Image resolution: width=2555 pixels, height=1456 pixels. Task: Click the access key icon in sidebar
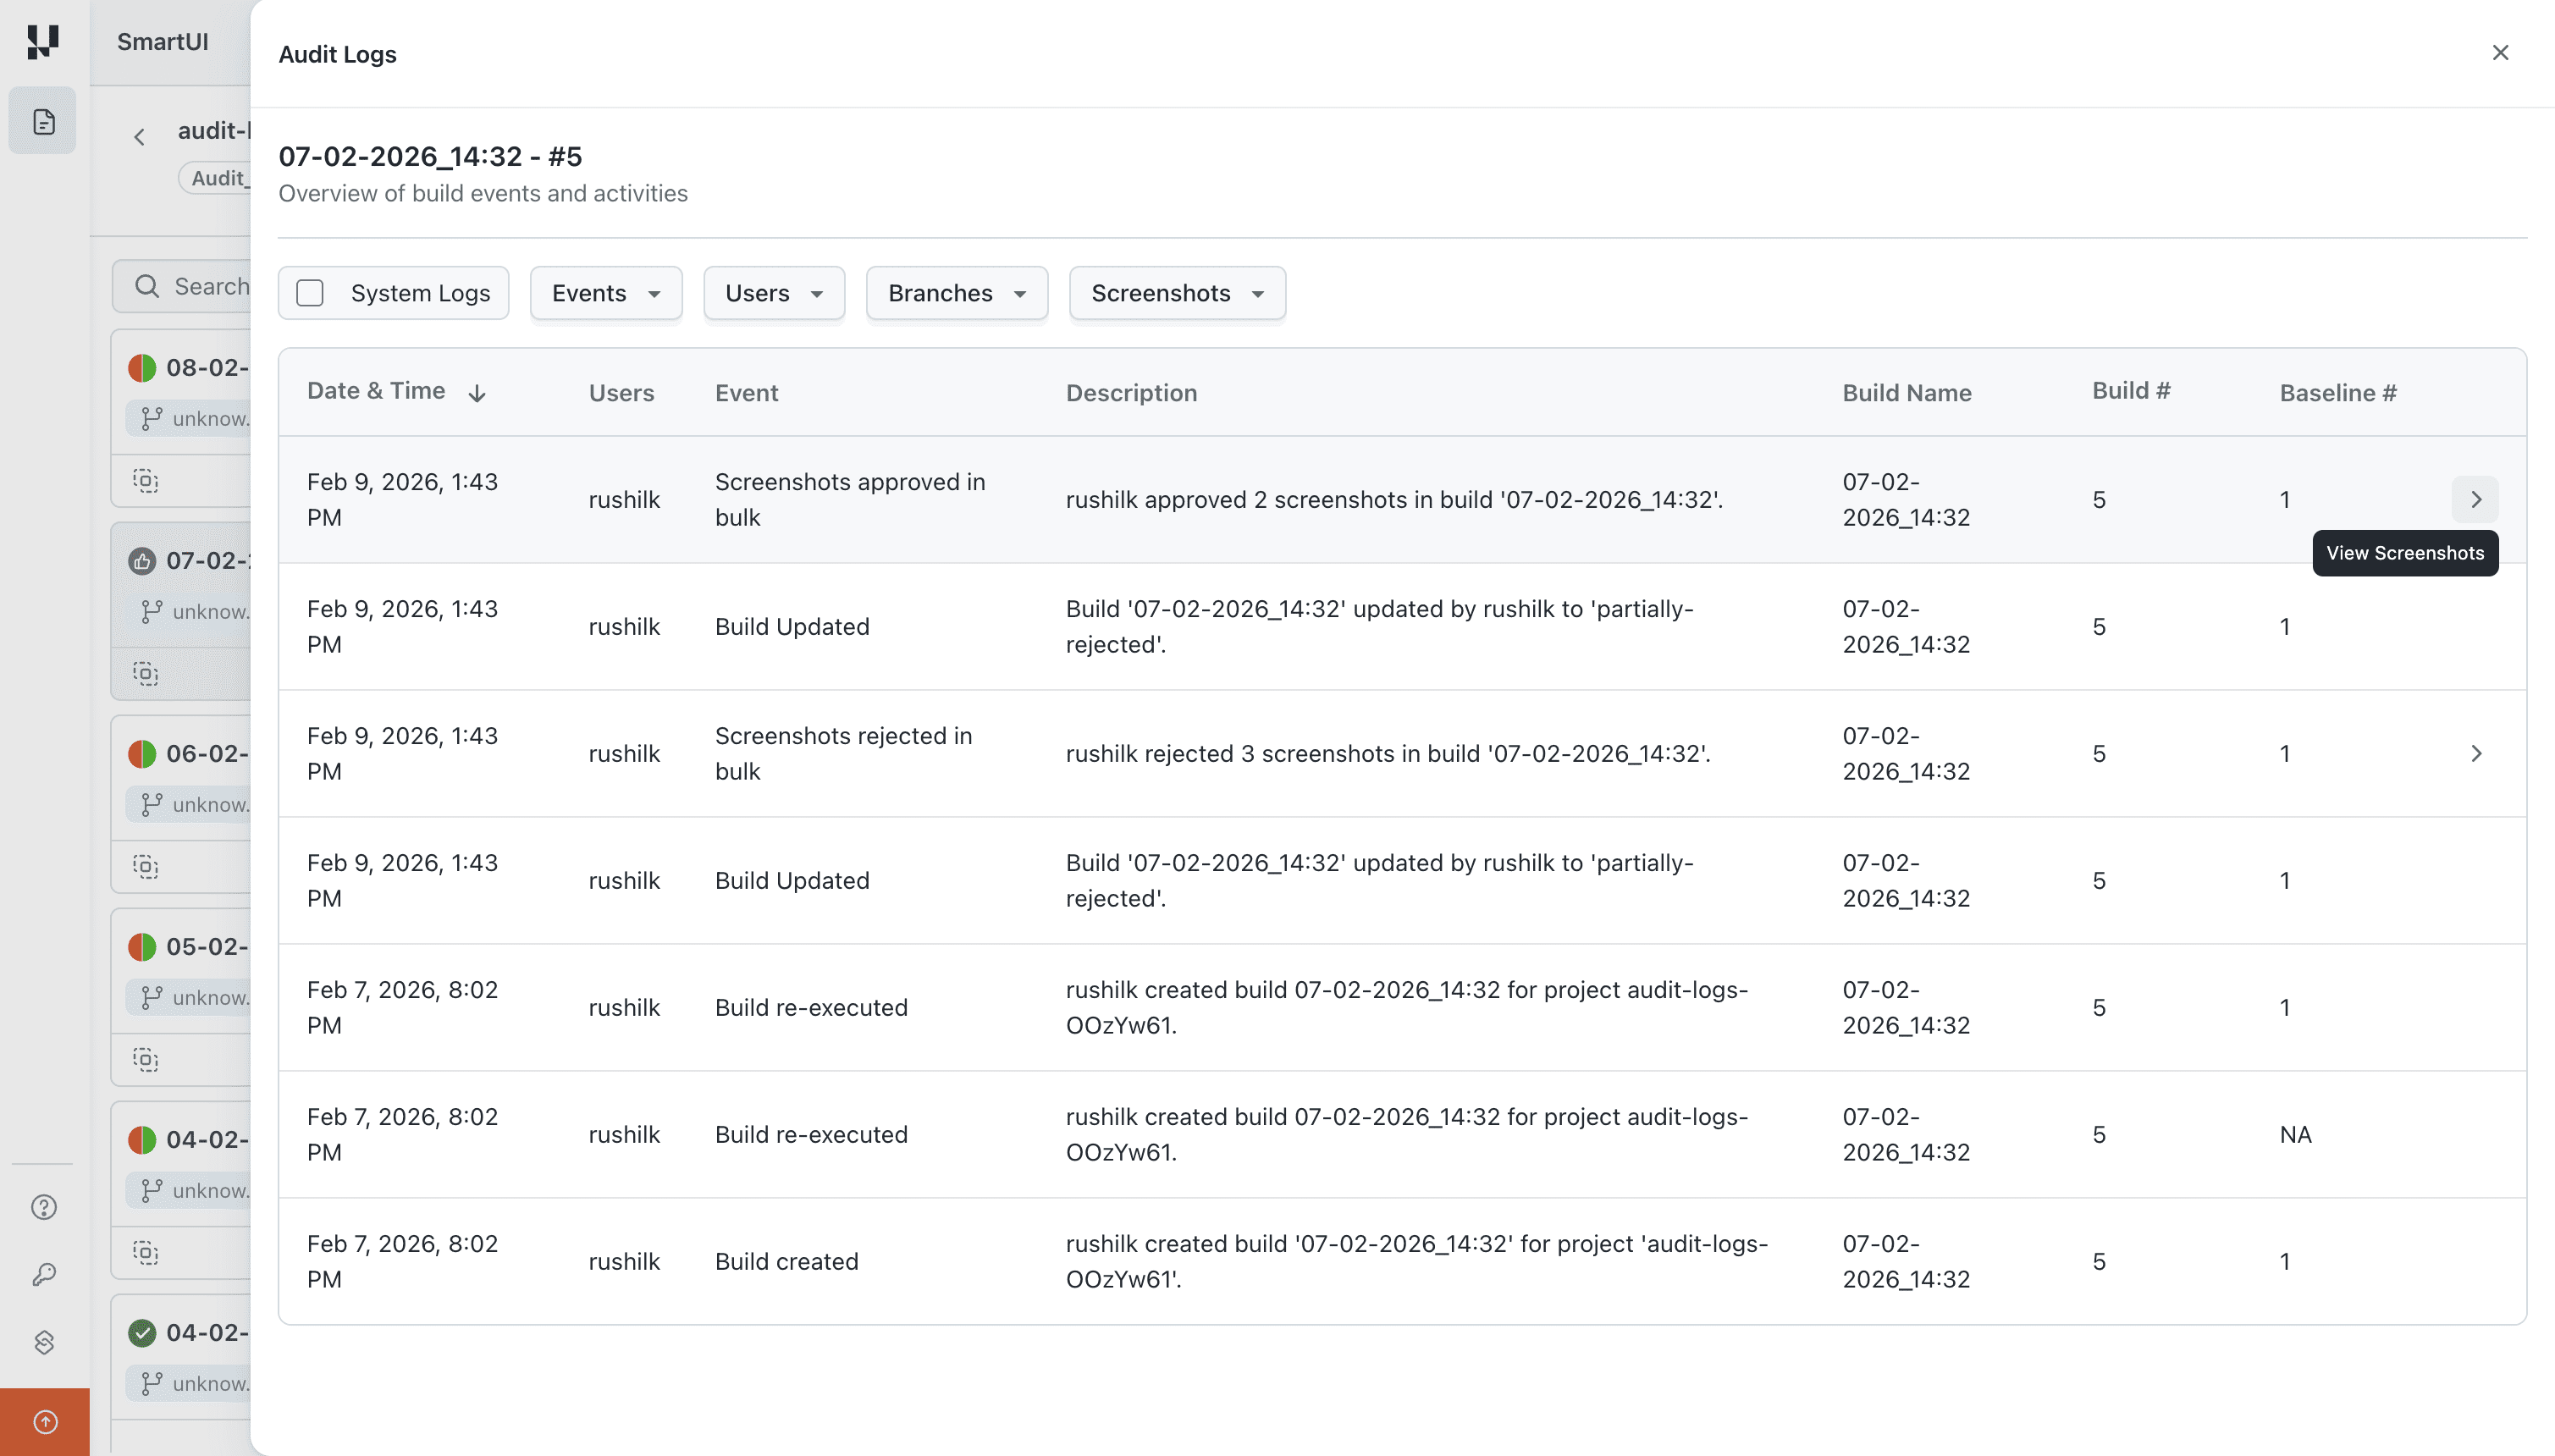pos(42,1274)
